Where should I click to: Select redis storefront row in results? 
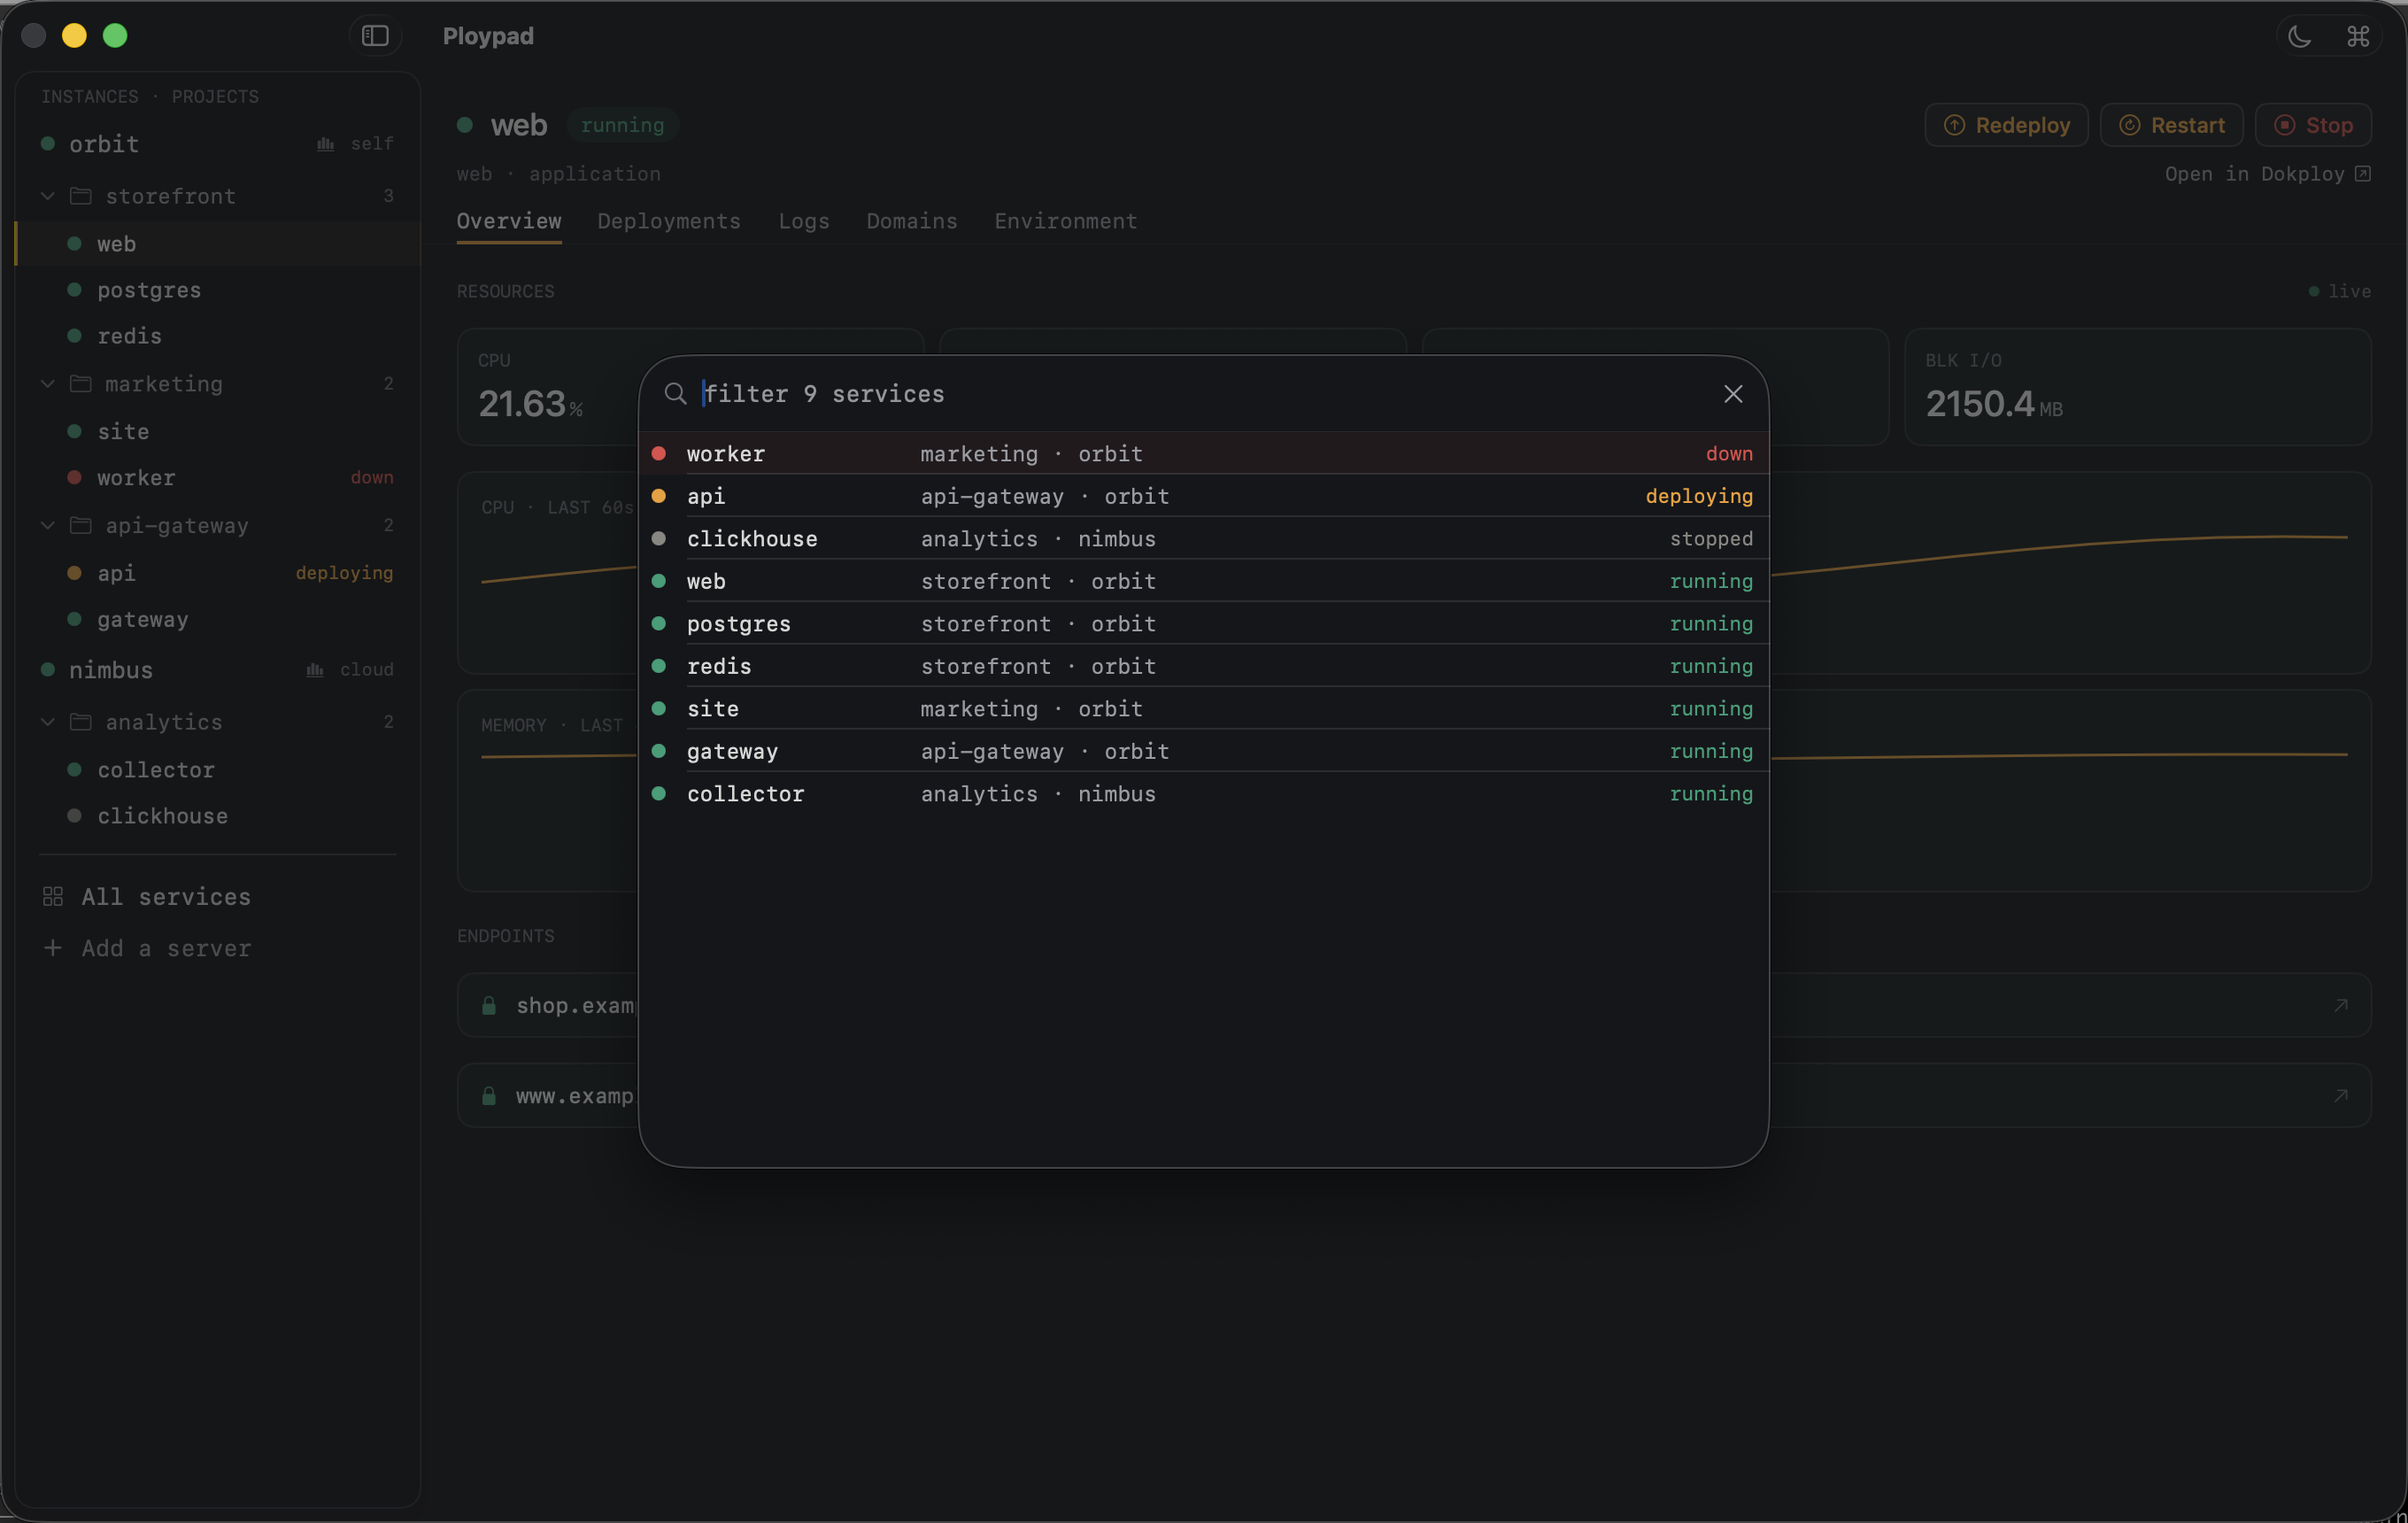tap(1204, 666)
